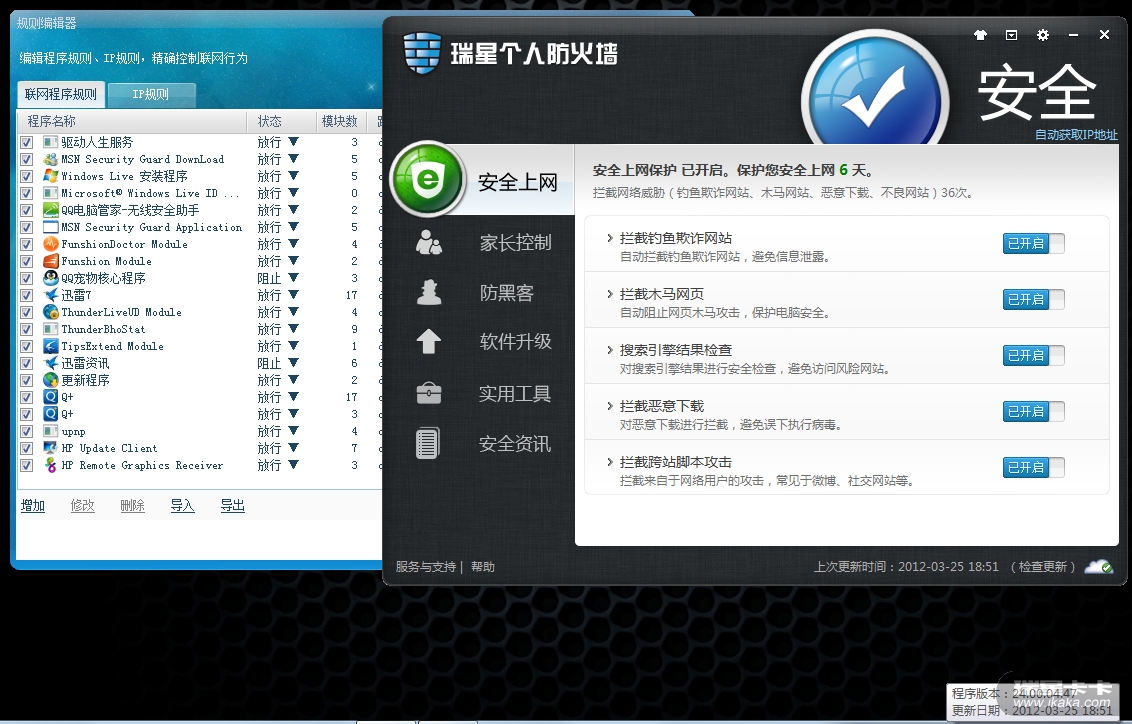The width and height of the screenshot is (1132, 724).
Task: Open the 家长控制 section
Action: click(x=515, y=243)
